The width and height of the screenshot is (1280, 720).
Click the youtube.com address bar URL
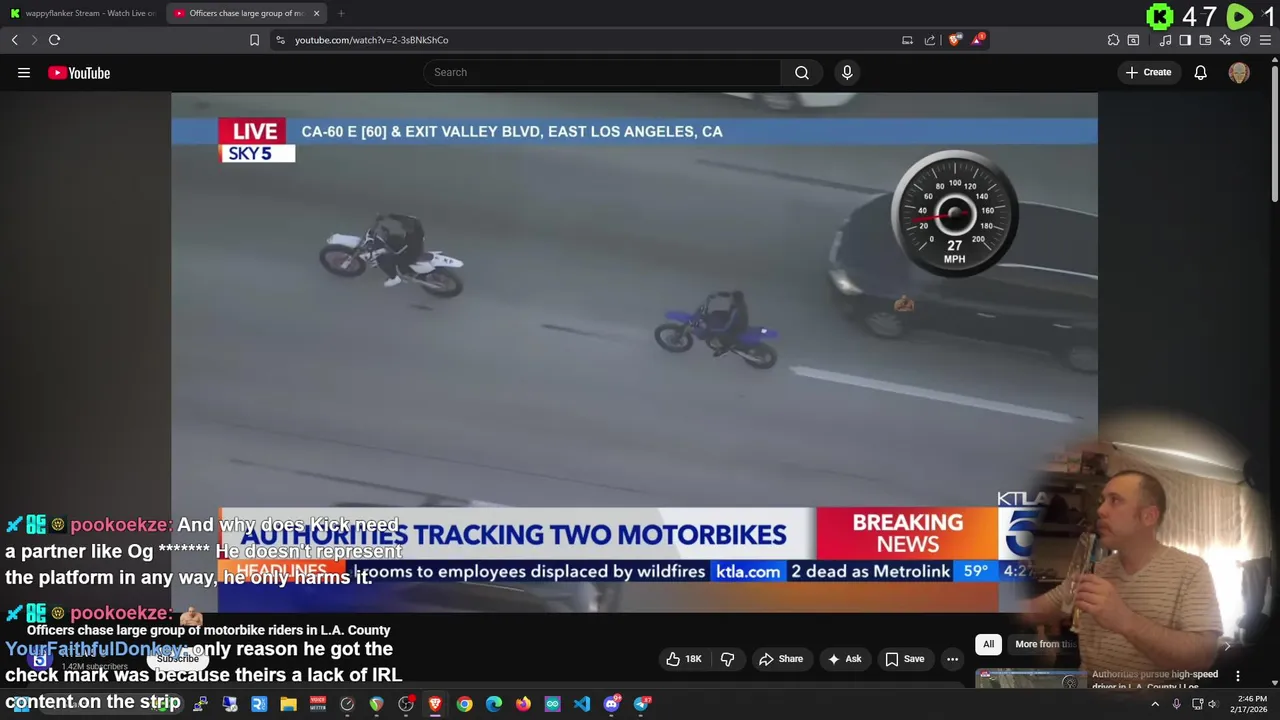click(371, 40)
